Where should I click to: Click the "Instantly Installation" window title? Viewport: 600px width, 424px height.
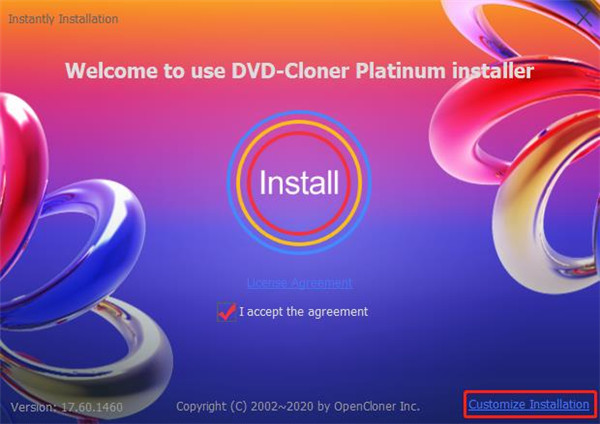(63, 19)
